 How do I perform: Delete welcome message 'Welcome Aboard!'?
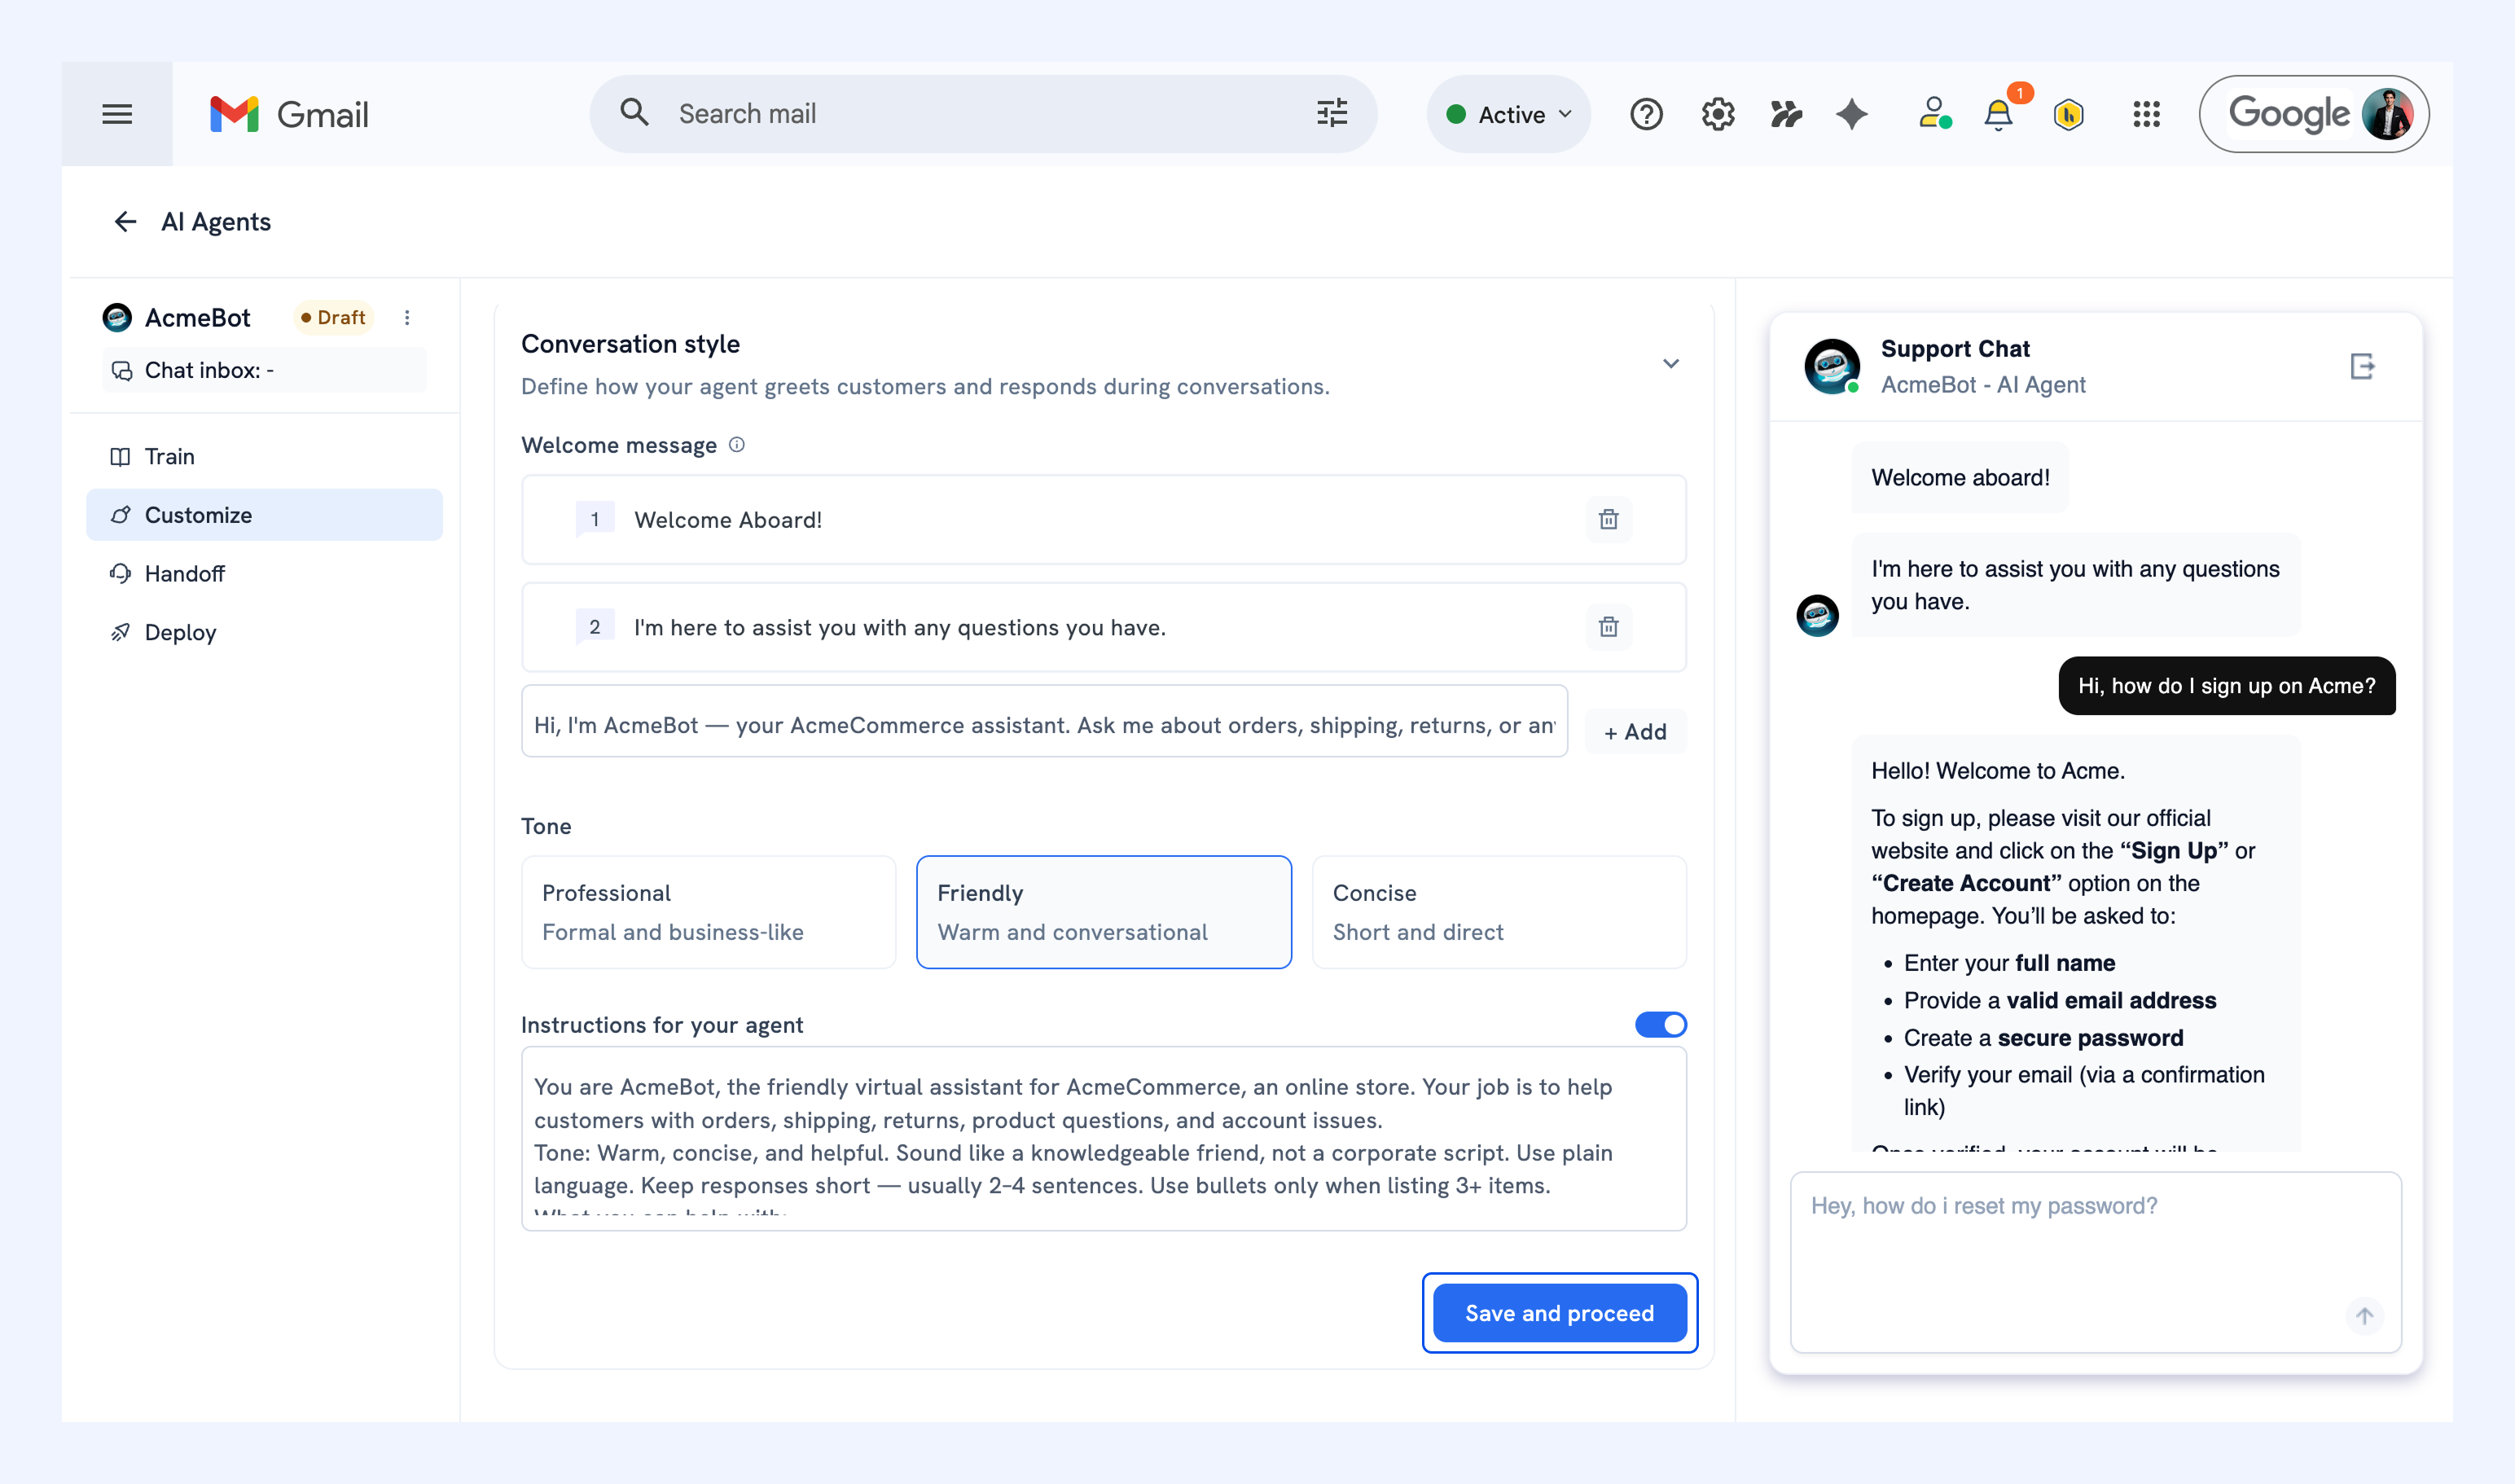1608,519
